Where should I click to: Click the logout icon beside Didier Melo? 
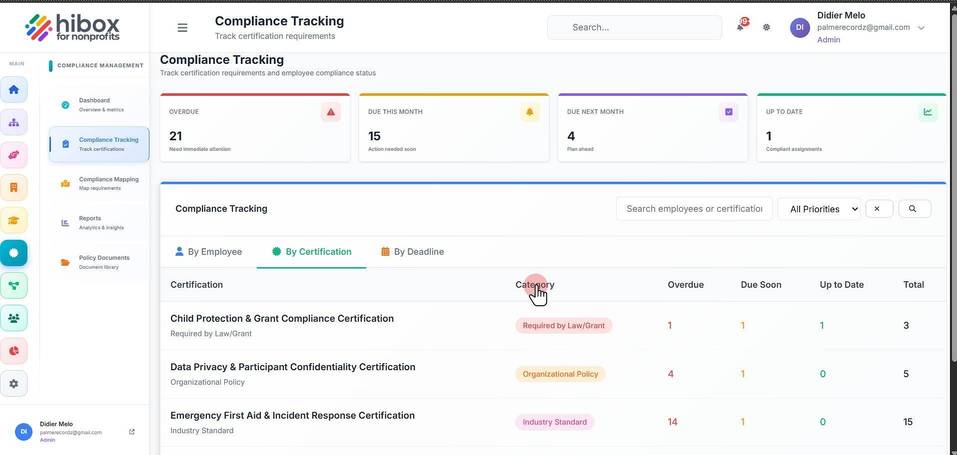132,432
